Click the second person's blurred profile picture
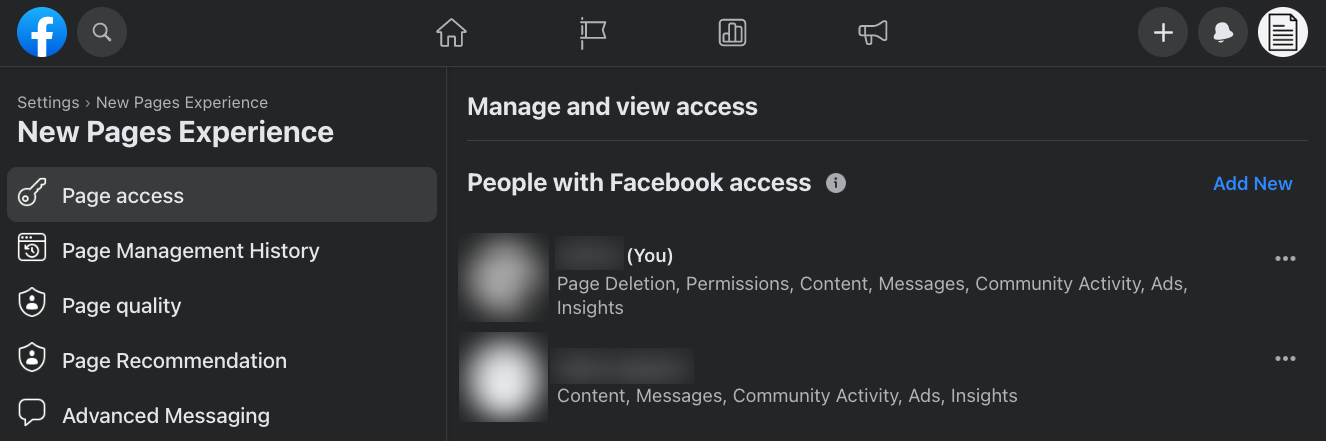The width and height of the screenshot is (1326, 441). [x=503, y=377]
